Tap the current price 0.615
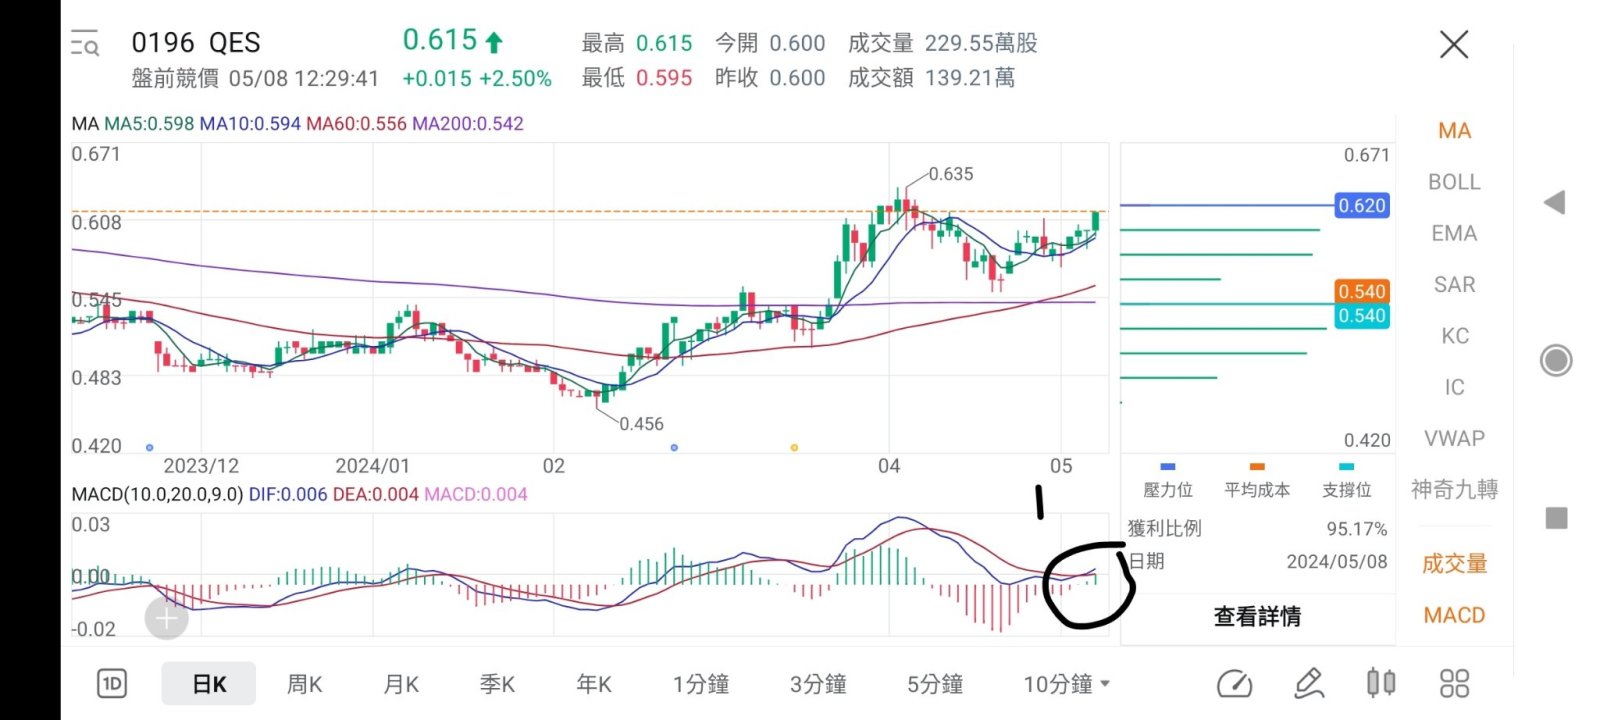The width and height of the screenshot is (1600, 720). coord(440,40)
